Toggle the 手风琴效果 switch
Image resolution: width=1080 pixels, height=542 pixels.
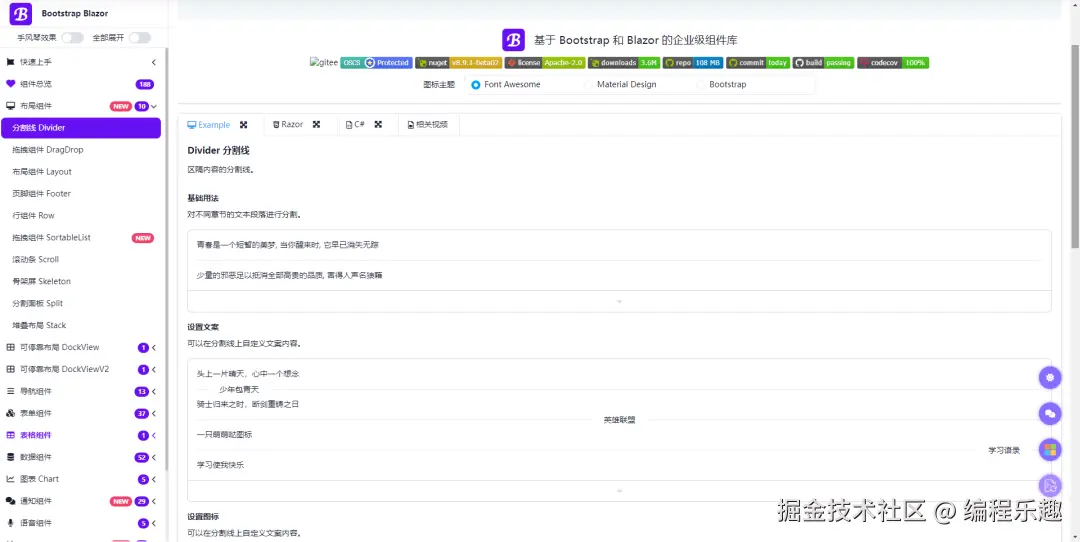[x=72, y=38]
